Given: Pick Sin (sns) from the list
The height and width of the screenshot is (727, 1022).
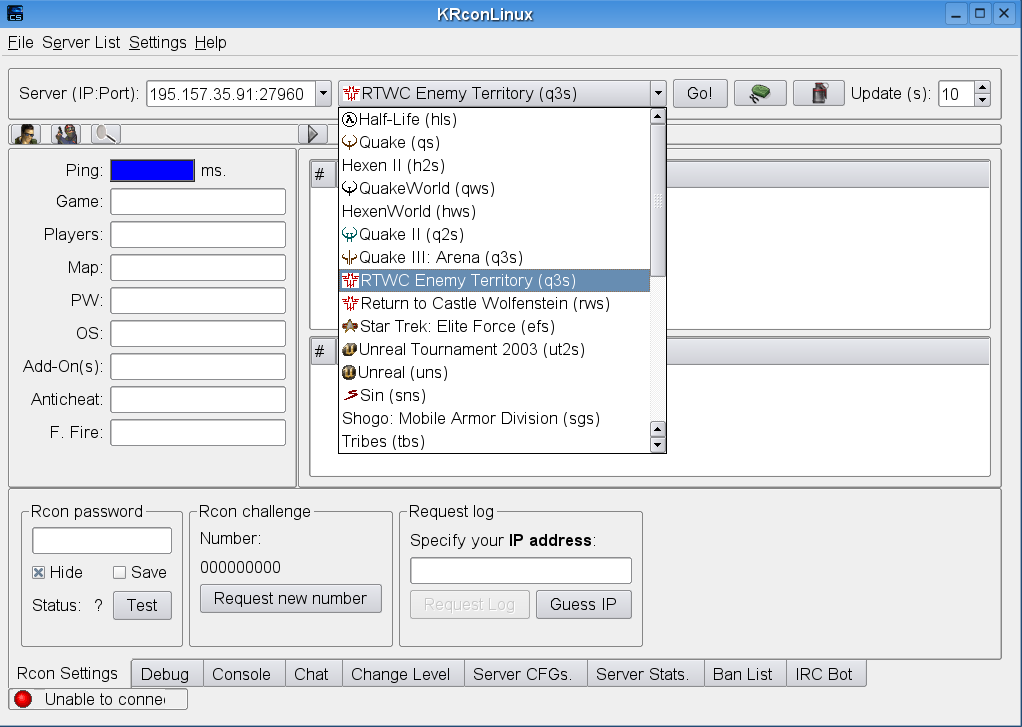Looking at the screenshot, I should pyautogui.click(x=494, y=395).
